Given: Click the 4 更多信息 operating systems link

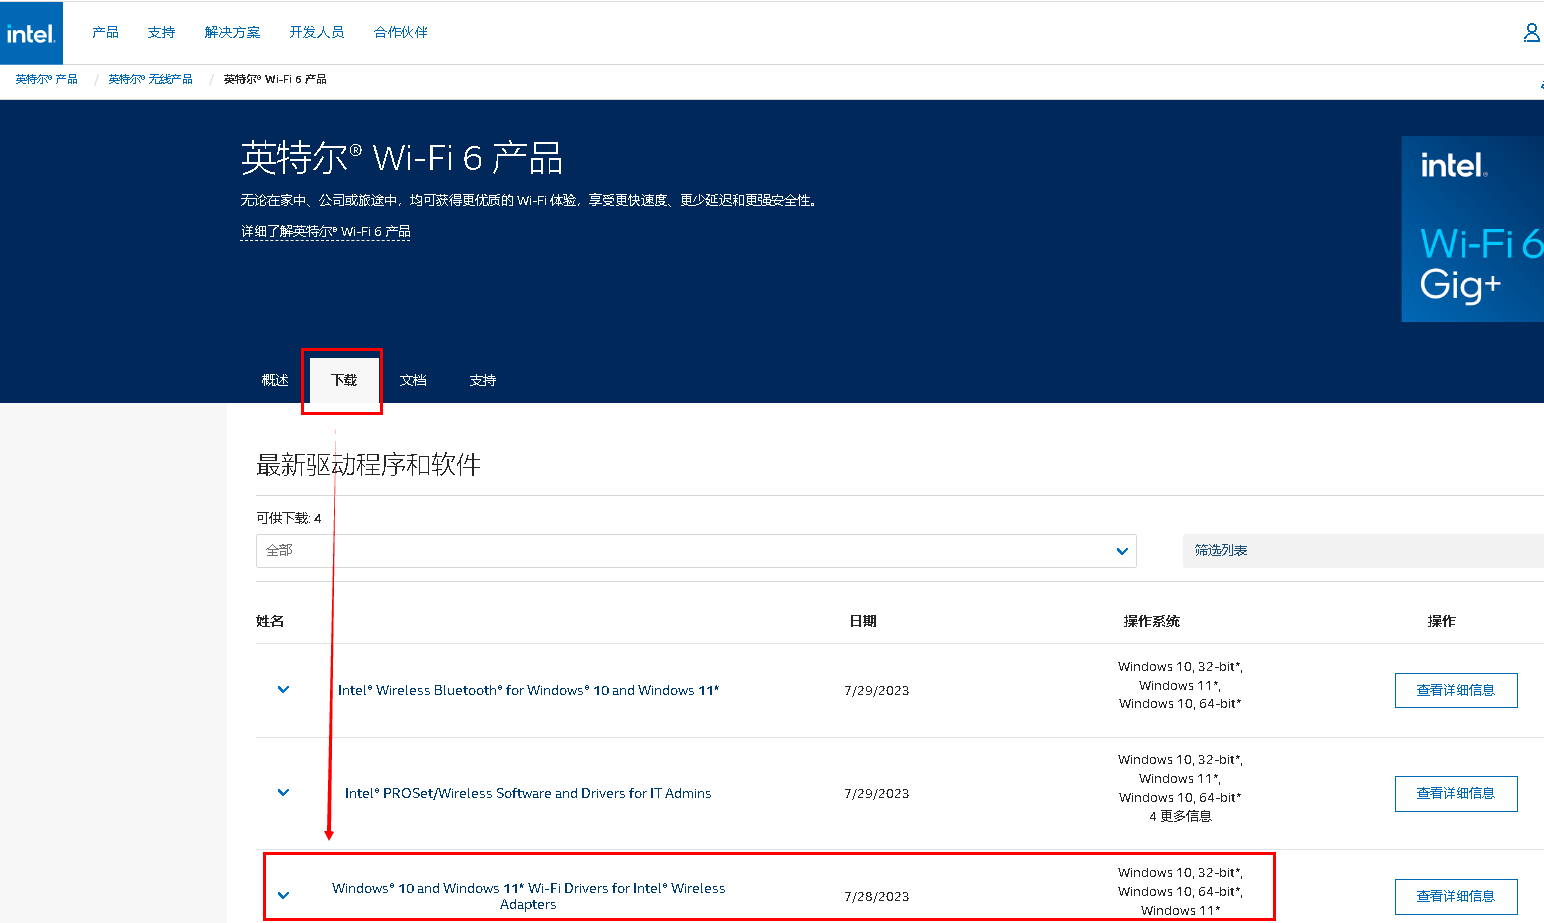Looking at the screenshot, I should 1180,816.
